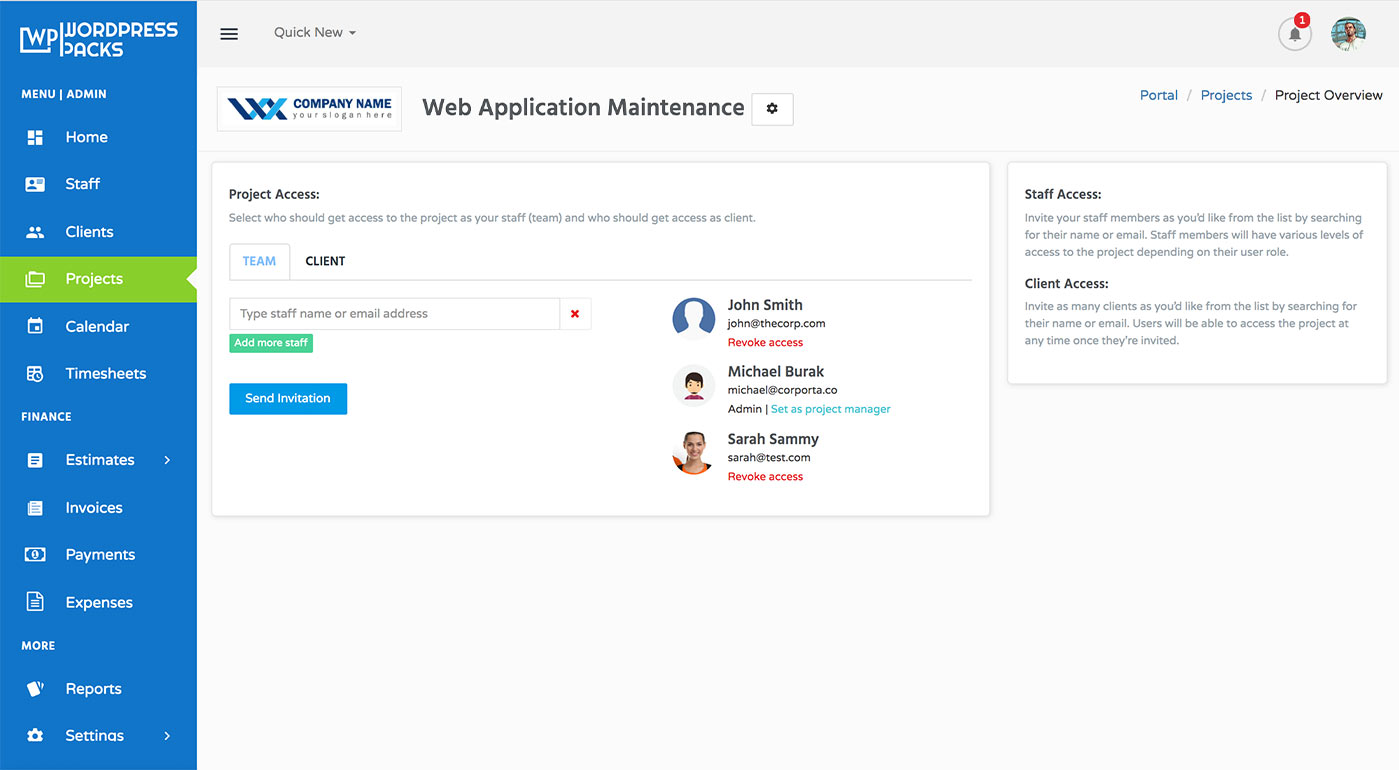Screen dimensions: 1399x770
Task: Click the Clients people icon
Action: point(34,231)
